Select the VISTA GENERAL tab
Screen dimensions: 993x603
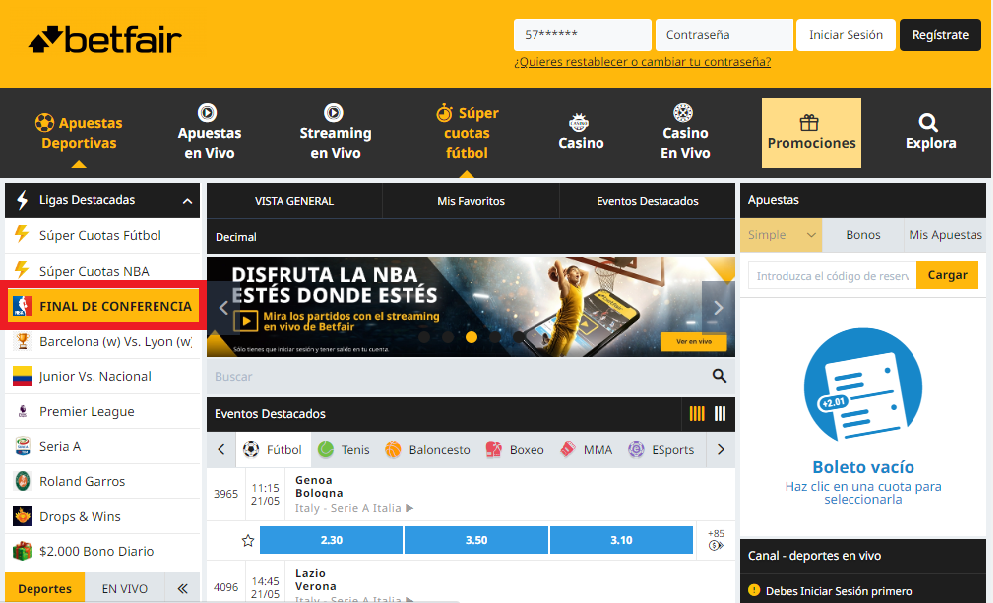(x=294, y=201)
